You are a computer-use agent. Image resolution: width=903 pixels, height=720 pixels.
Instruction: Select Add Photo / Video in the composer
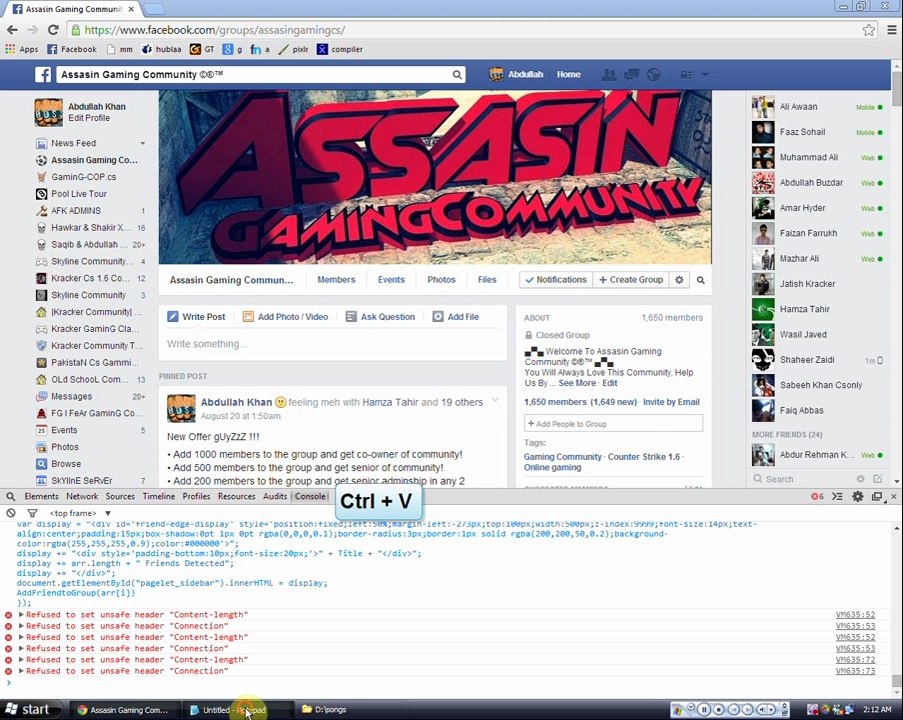286,317
